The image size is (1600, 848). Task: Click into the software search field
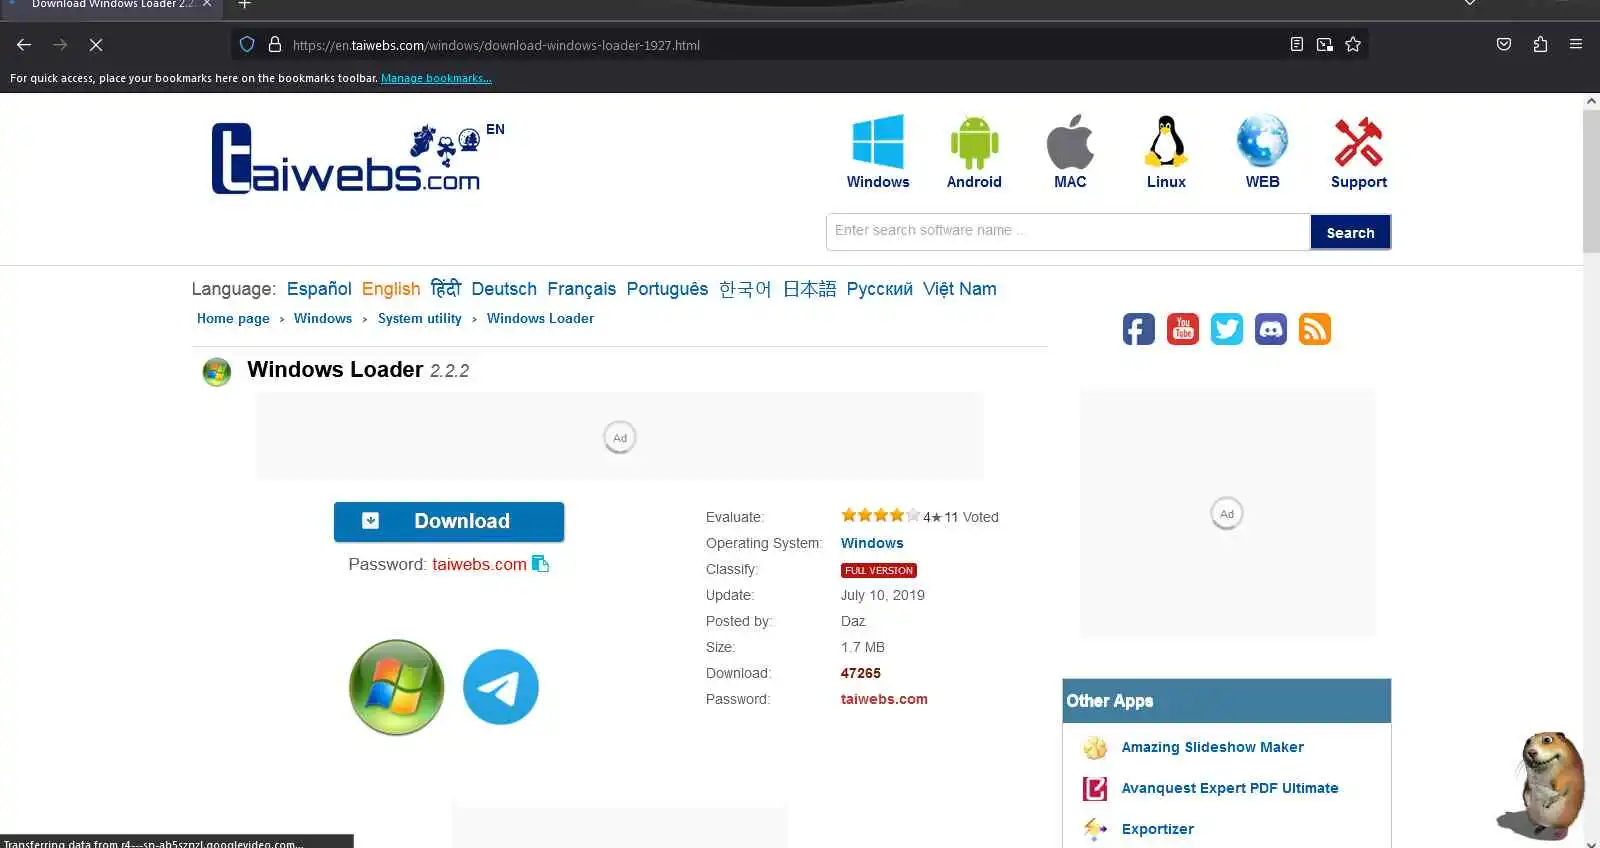(1068, 231)
